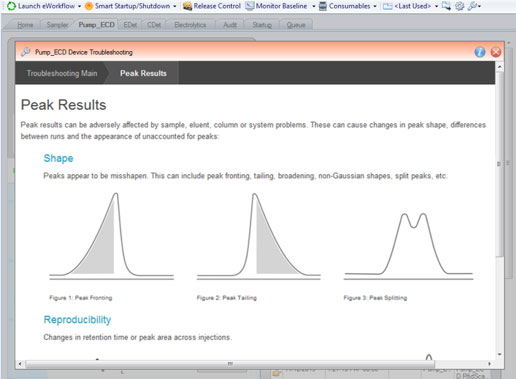This screenshot has height=379, width=516.
Task: Click the Release Control icon
Action: coord(187,6)
